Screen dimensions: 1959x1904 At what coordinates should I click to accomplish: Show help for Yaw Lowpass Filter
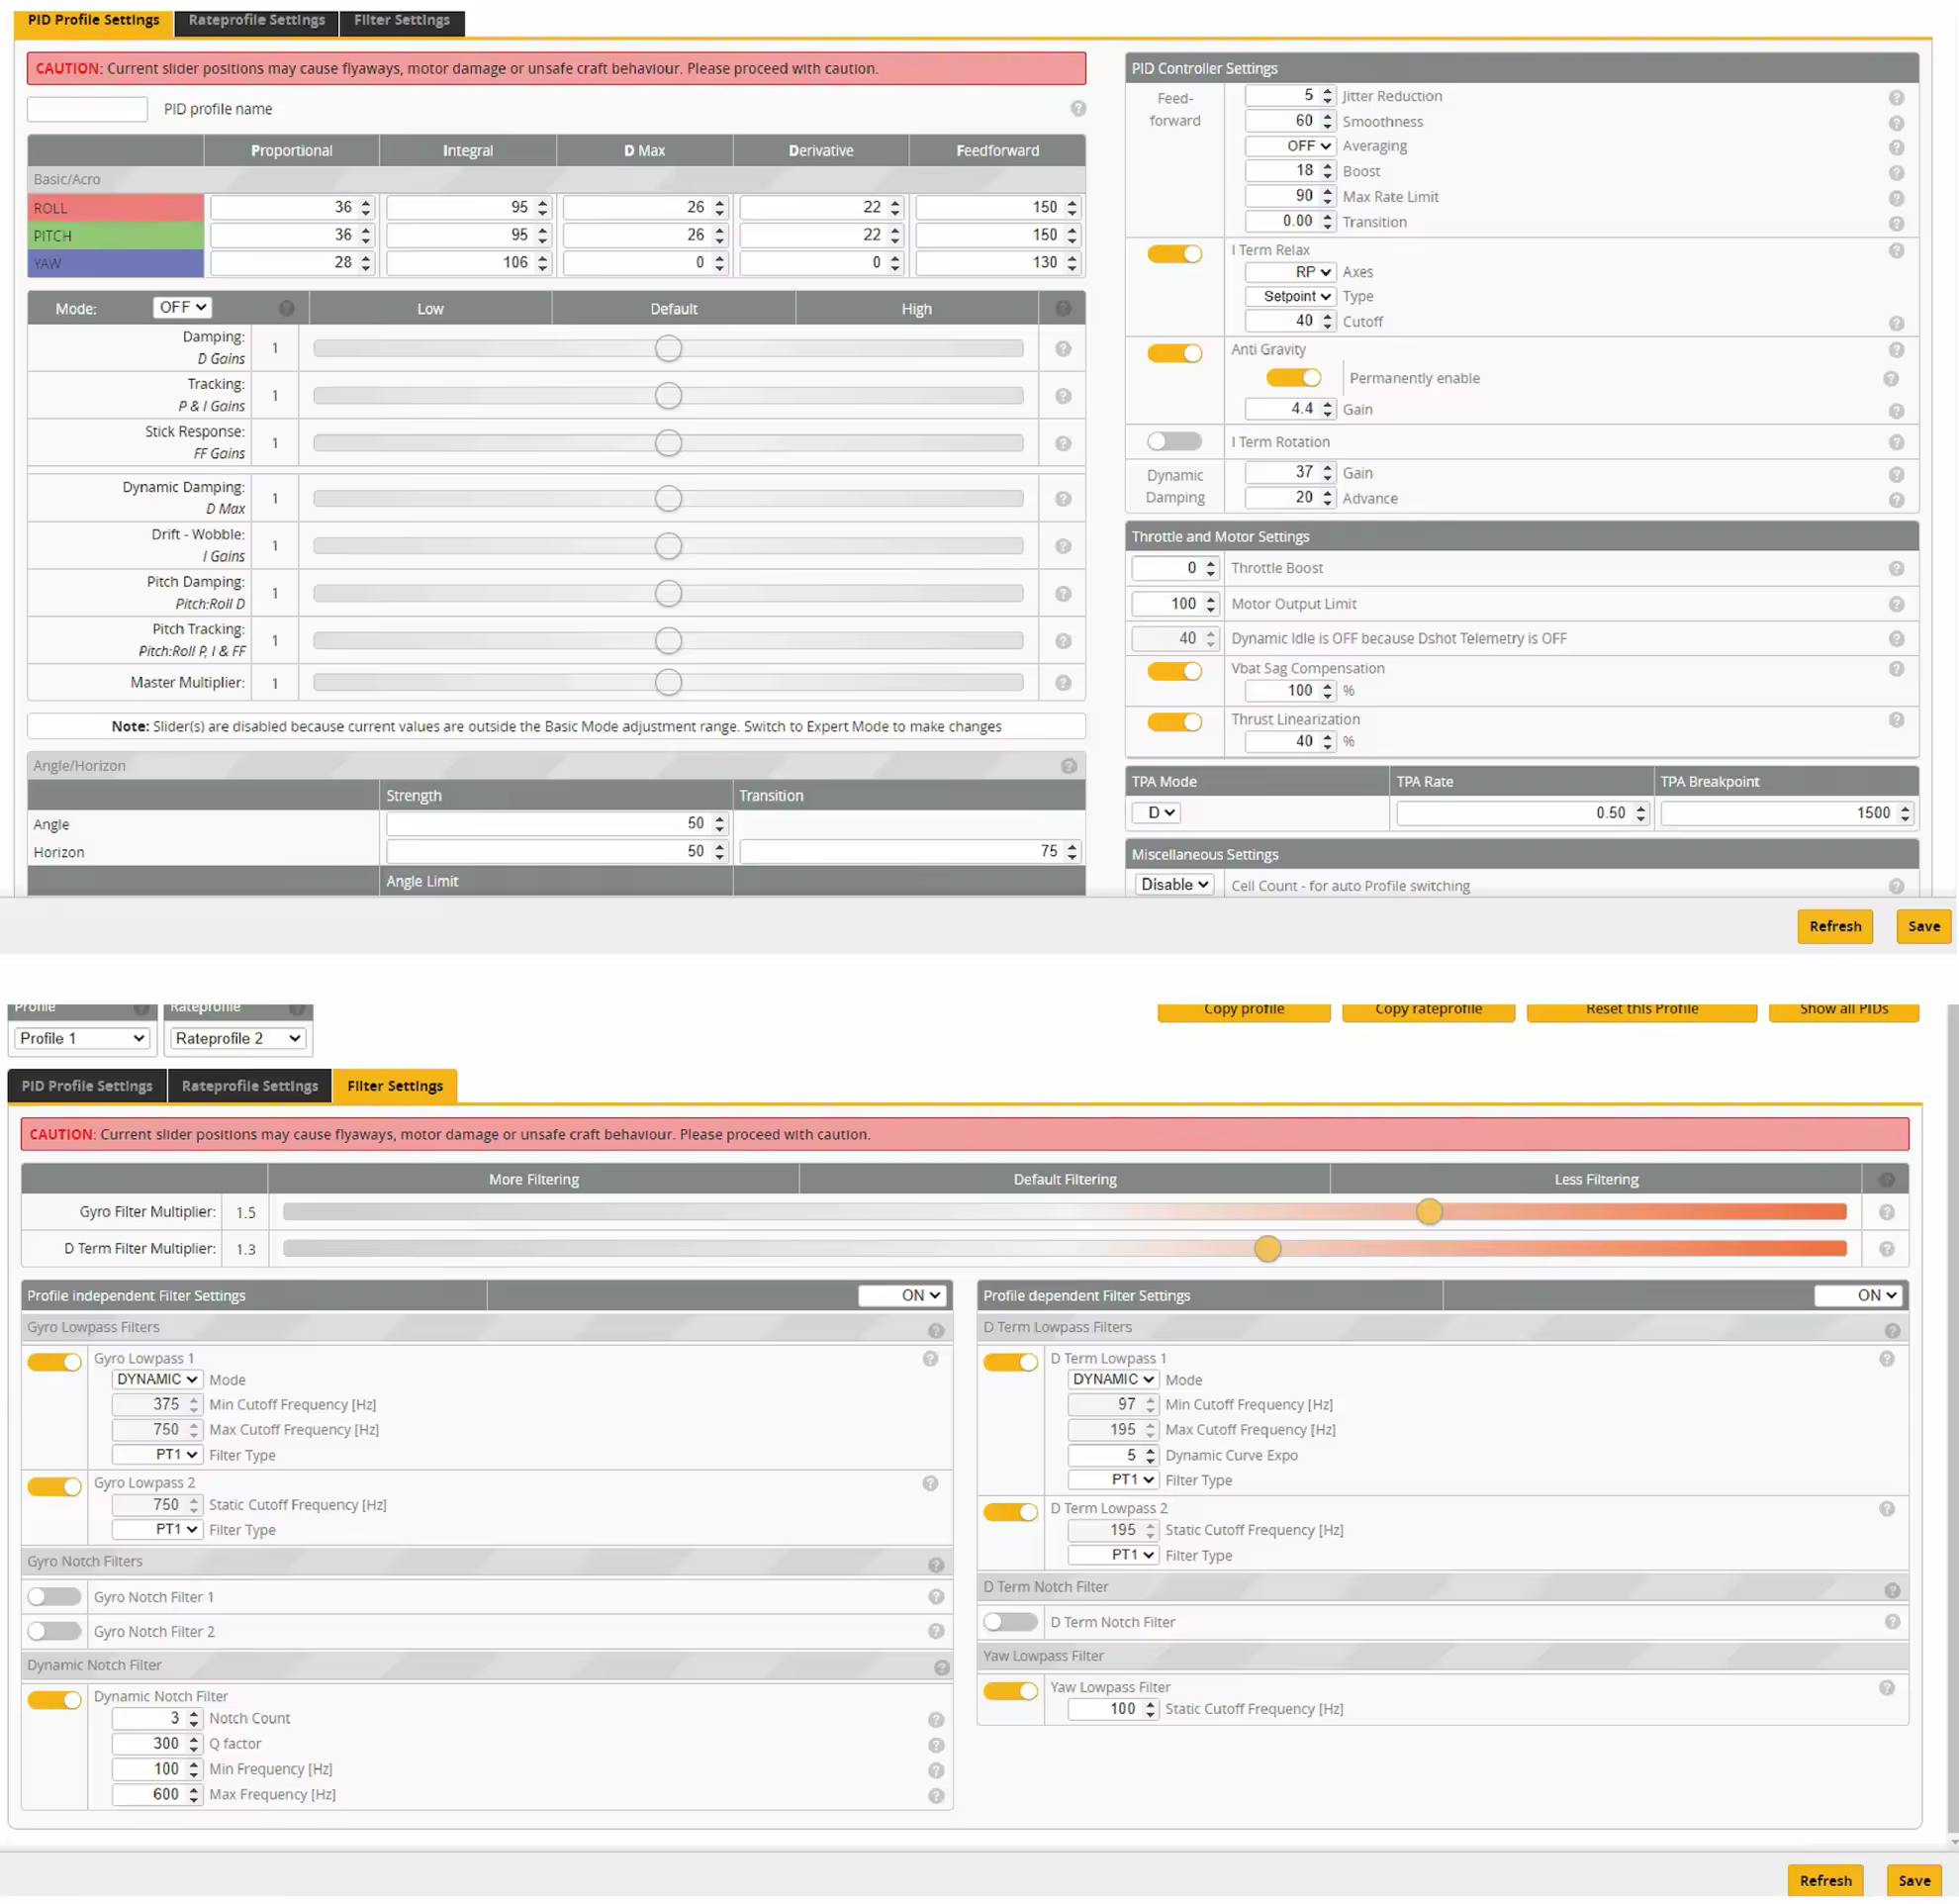tap(1886, 1687)
